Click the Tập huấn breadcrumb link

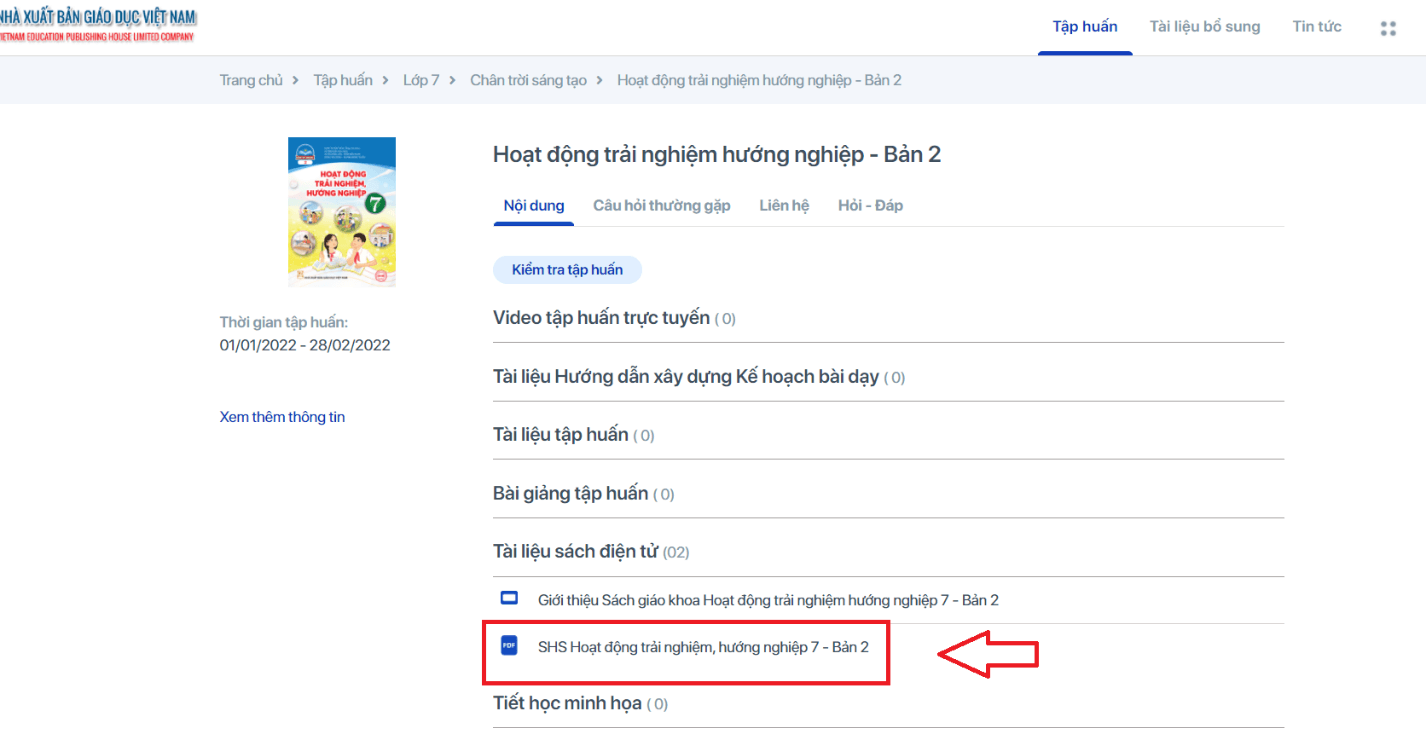343,80
